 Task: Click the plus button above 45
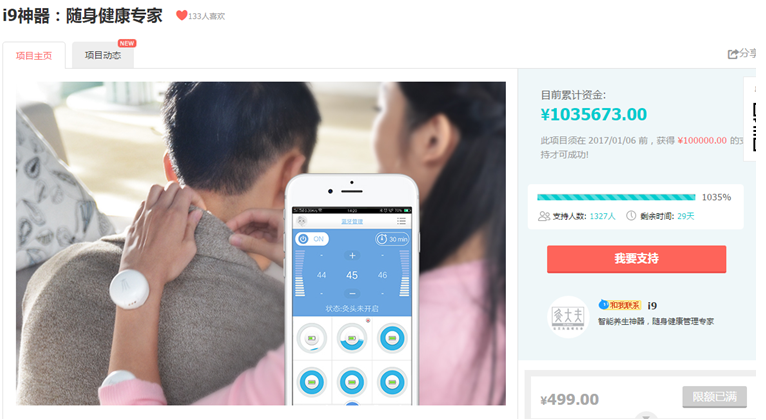[352, 255]
